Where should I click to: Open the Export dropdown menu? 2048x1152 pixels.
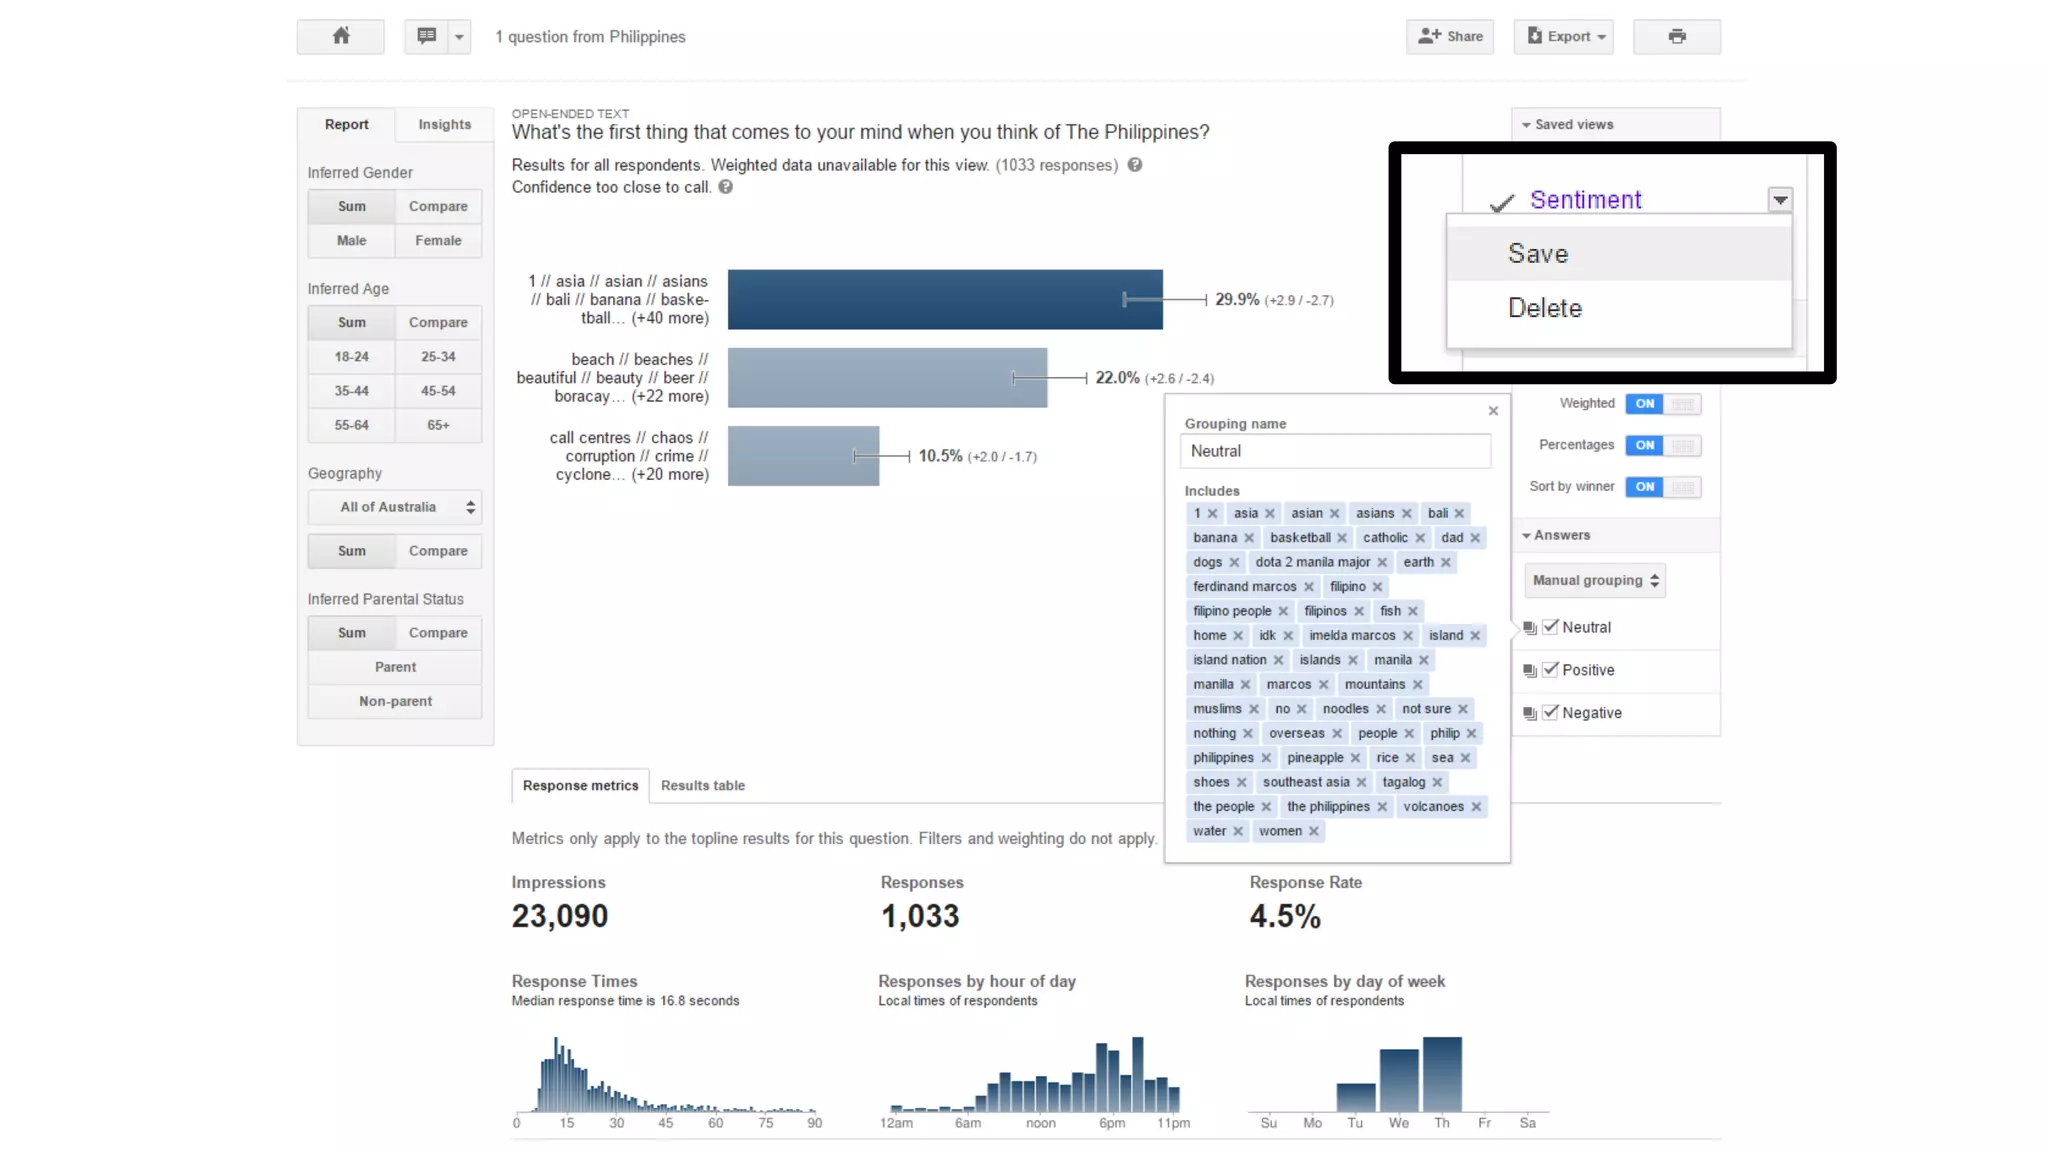(1565, 37)
